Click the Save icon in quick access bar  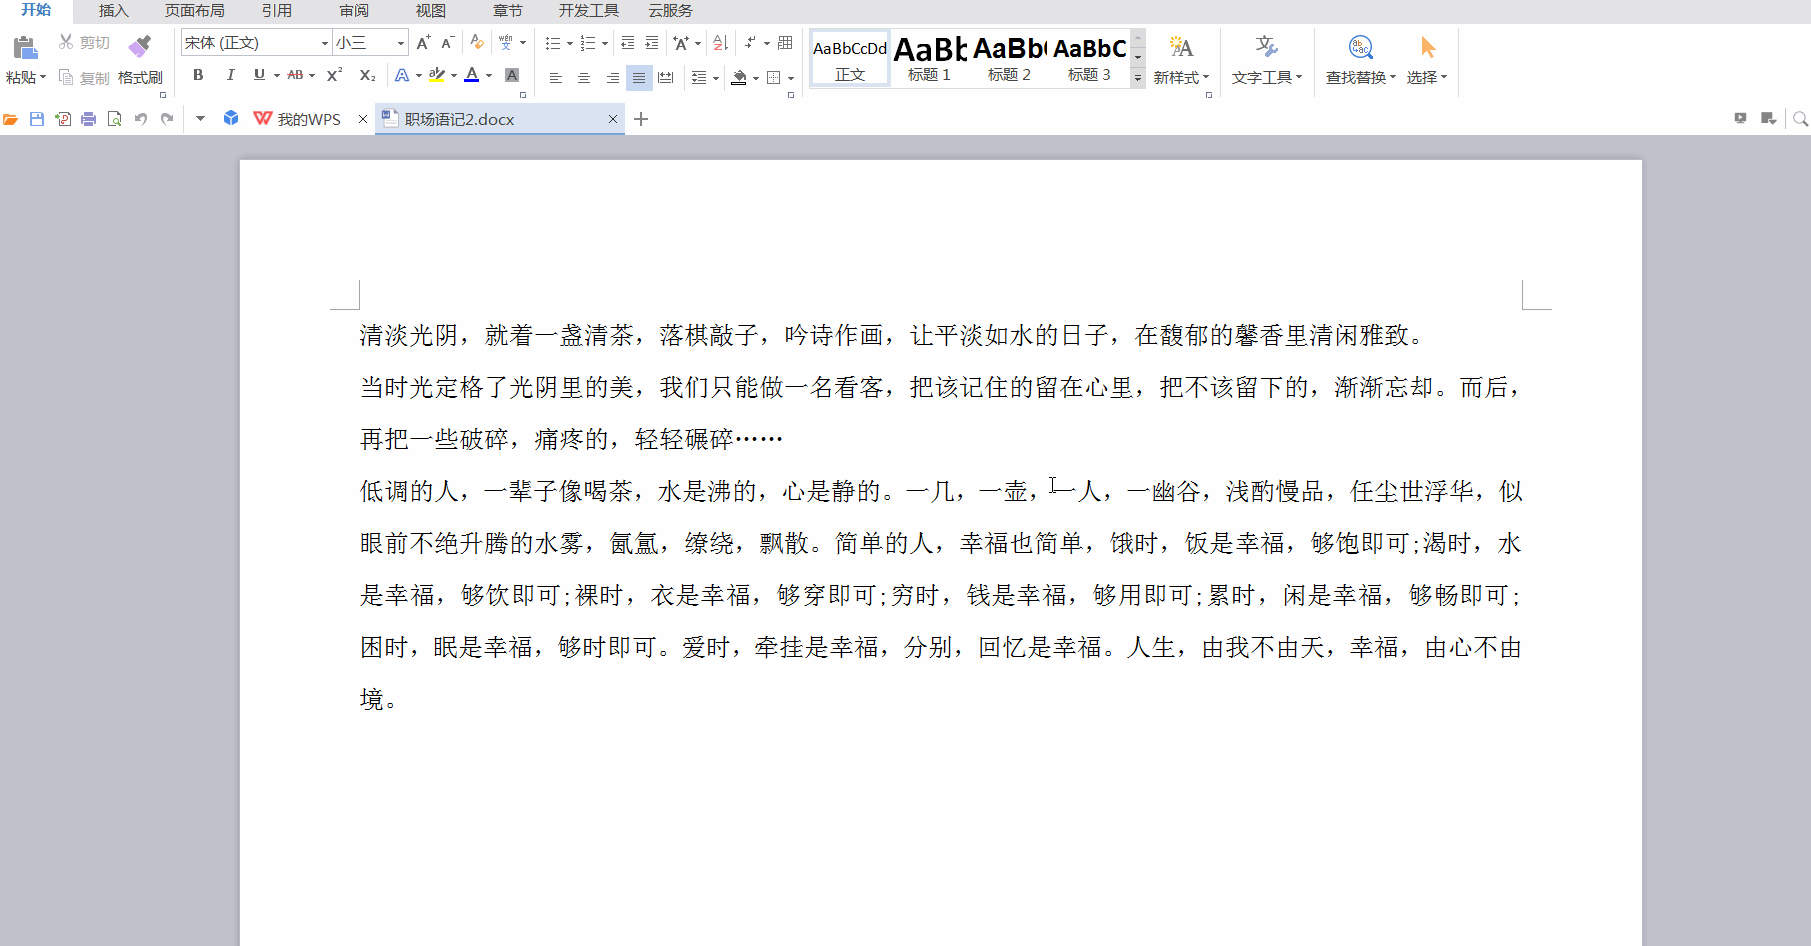tap(37, 119)
